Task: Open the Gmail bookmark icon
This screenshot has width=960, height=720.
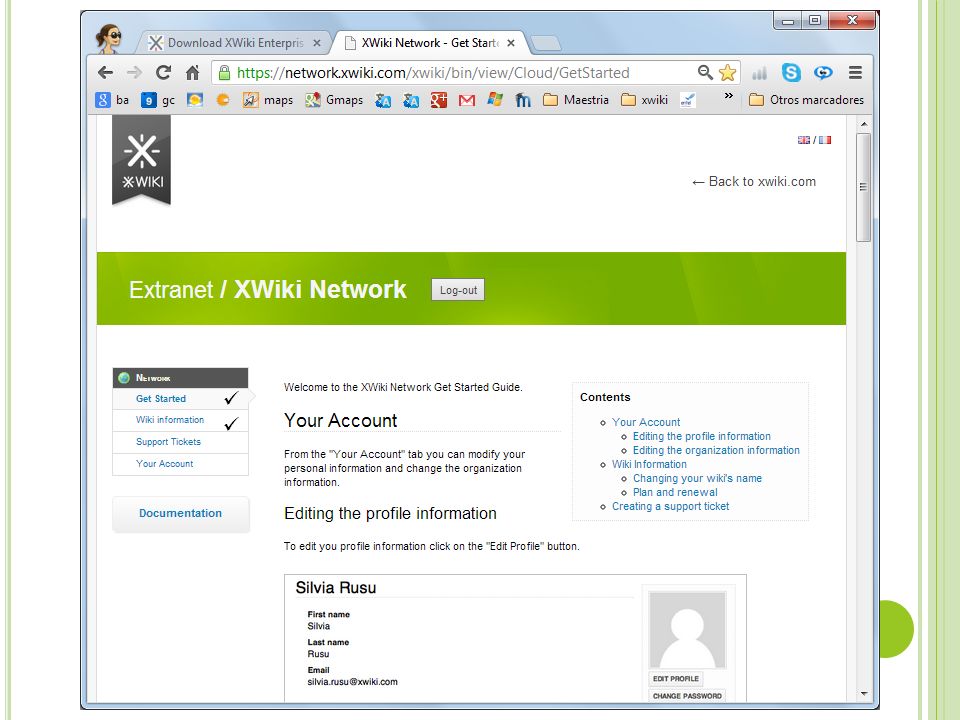Action: (467, 100)
